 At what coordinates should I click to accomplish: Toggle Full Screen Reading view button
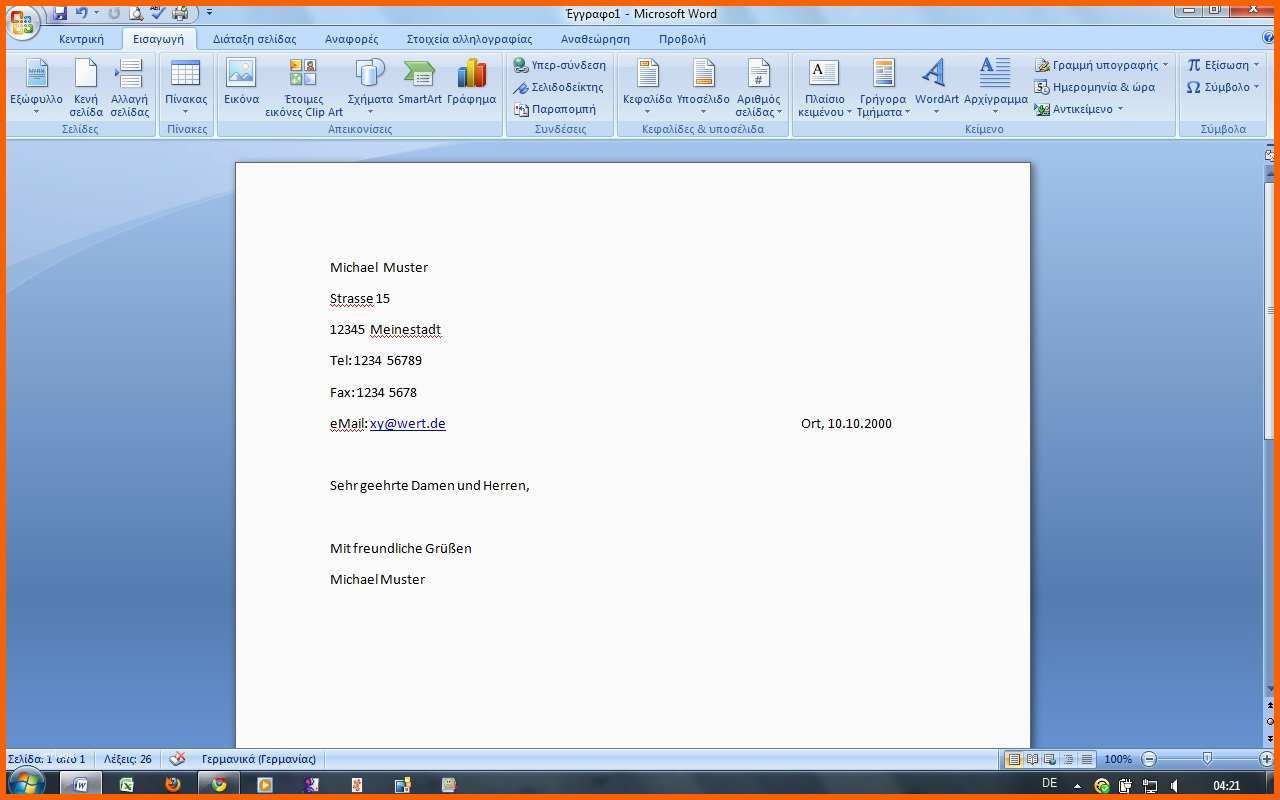1033,760
